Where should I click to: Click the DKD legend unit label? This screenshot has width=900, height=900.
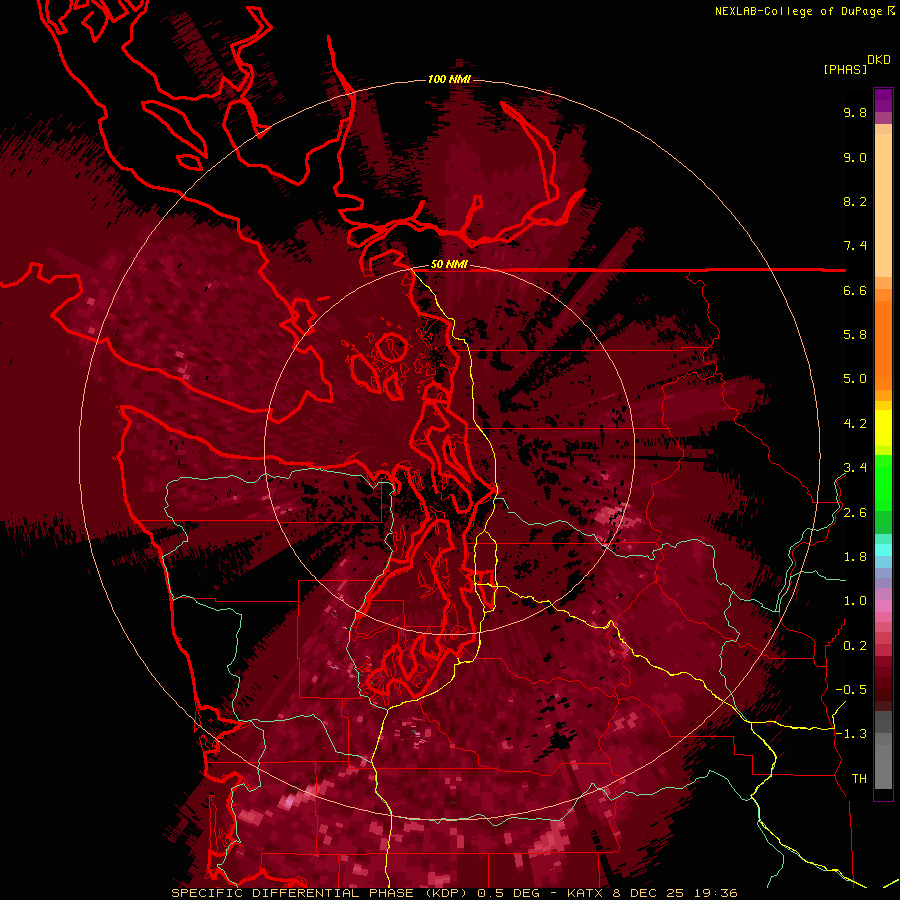pyautogui.click(x=879, y=60)
